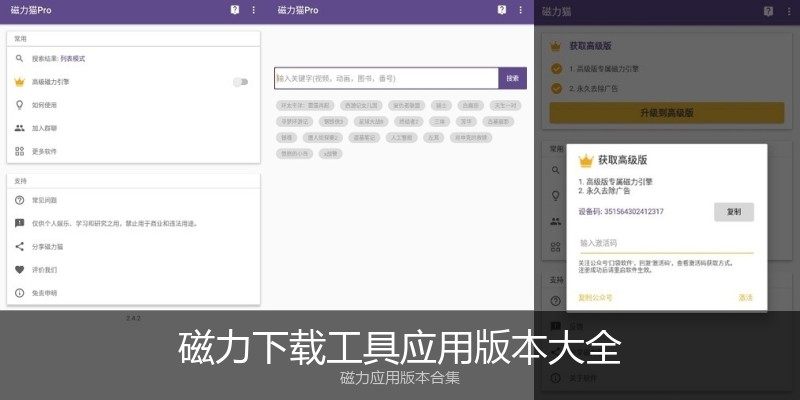Select the 左耳 keyword chip

pos(433,137)
